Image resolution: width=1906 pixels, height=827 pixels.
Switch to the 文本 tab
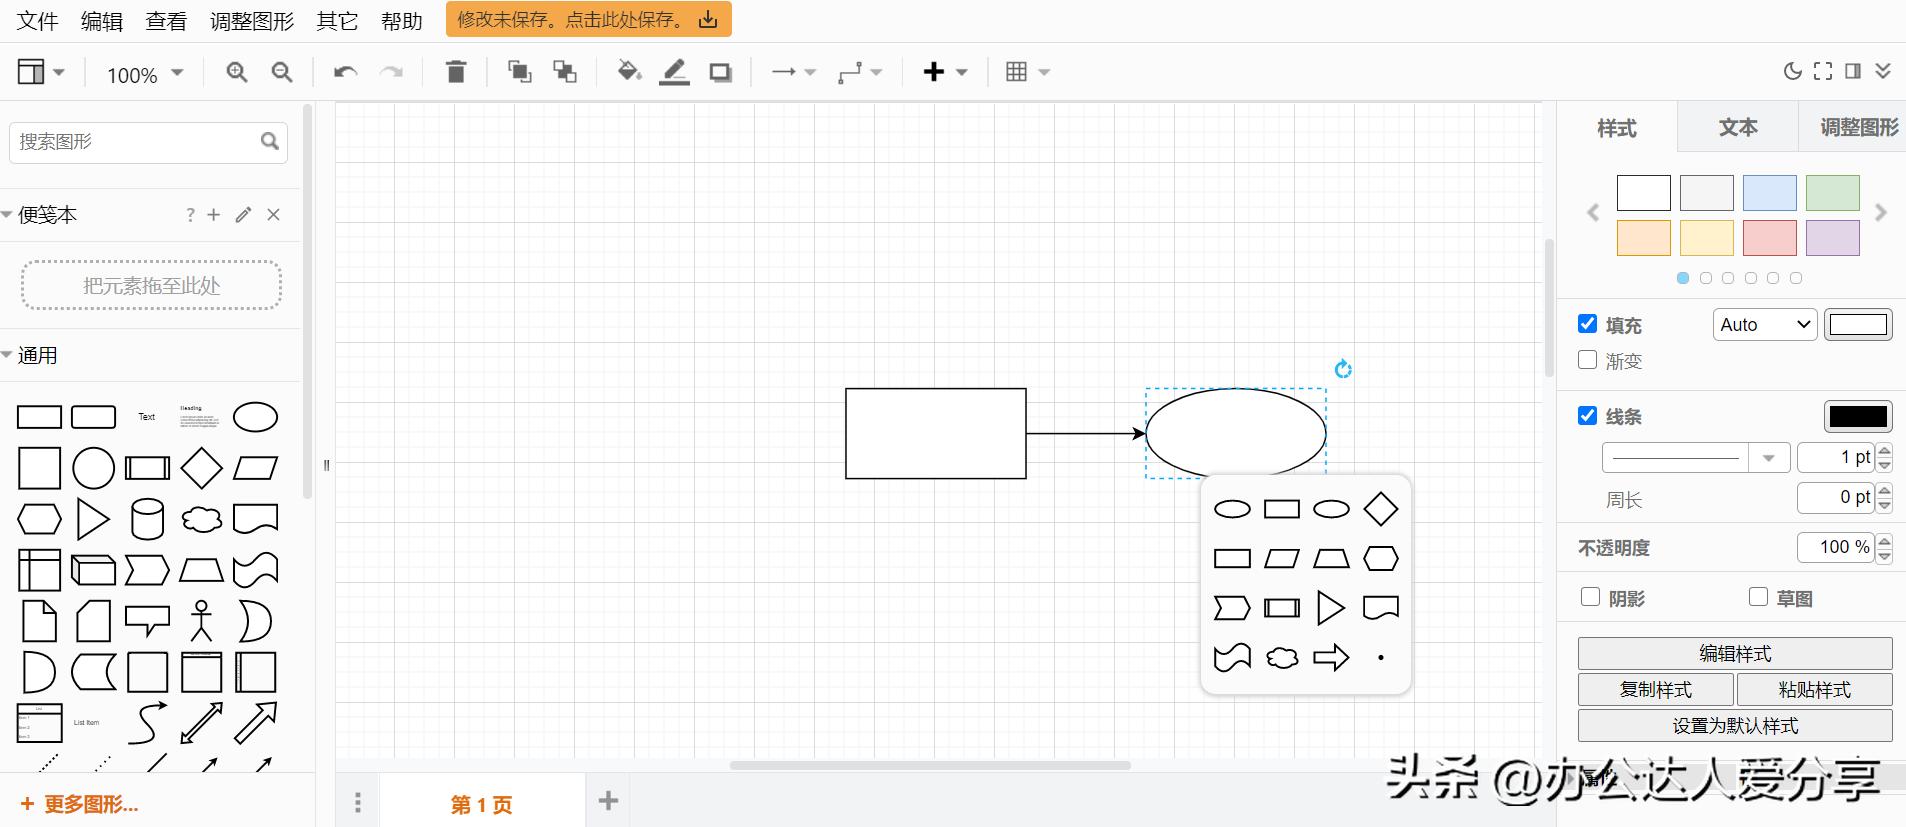pyautogui.click(x=1737, y=128)
